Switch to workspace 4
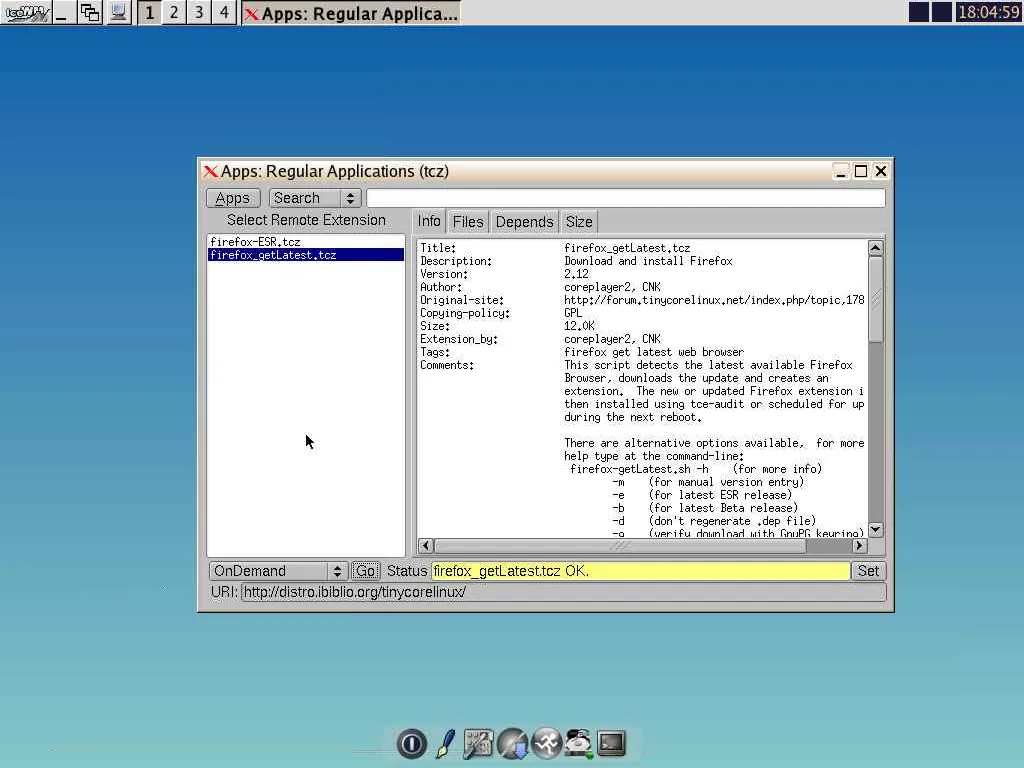This screenshot has height=768, width=1024. tap(224, 12)
